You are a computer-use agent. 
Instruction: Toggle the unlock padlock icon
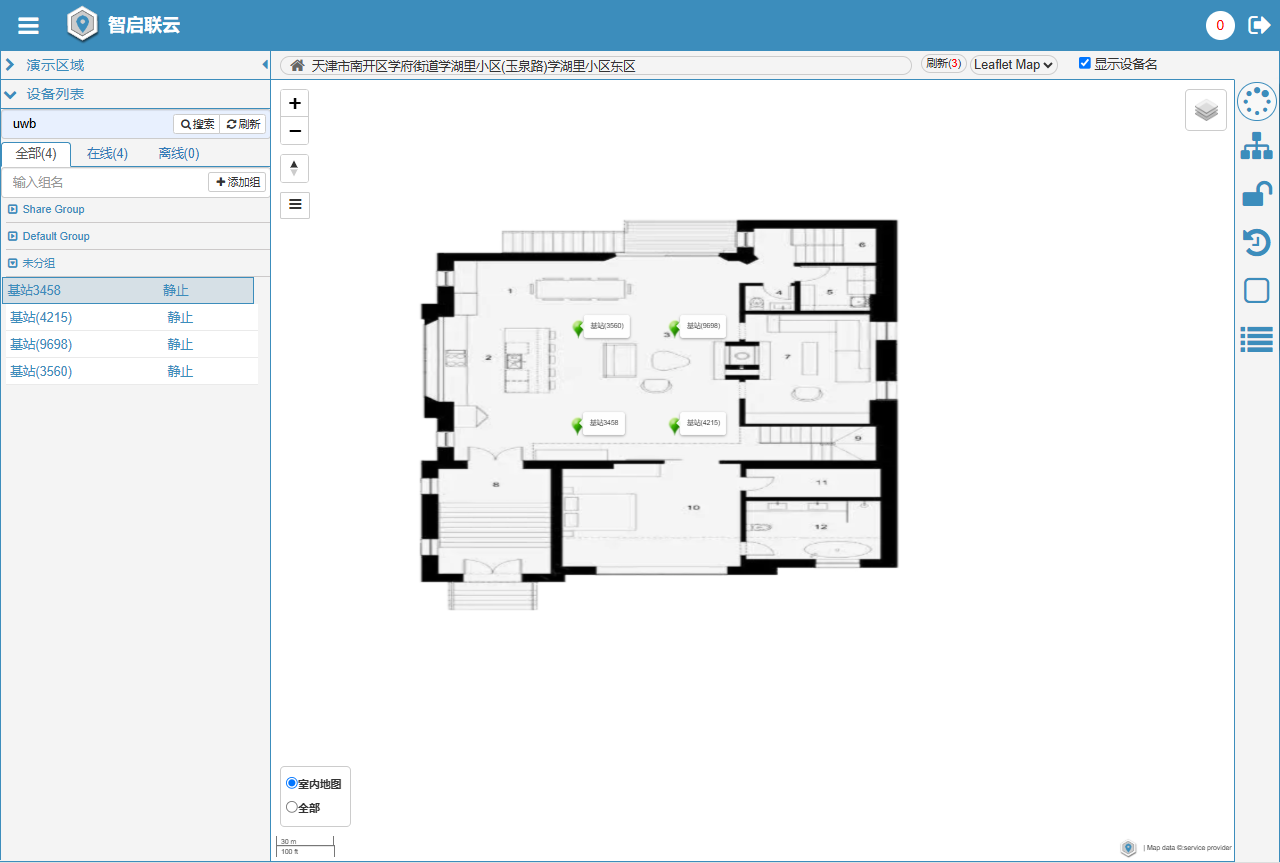(1256, 194)
